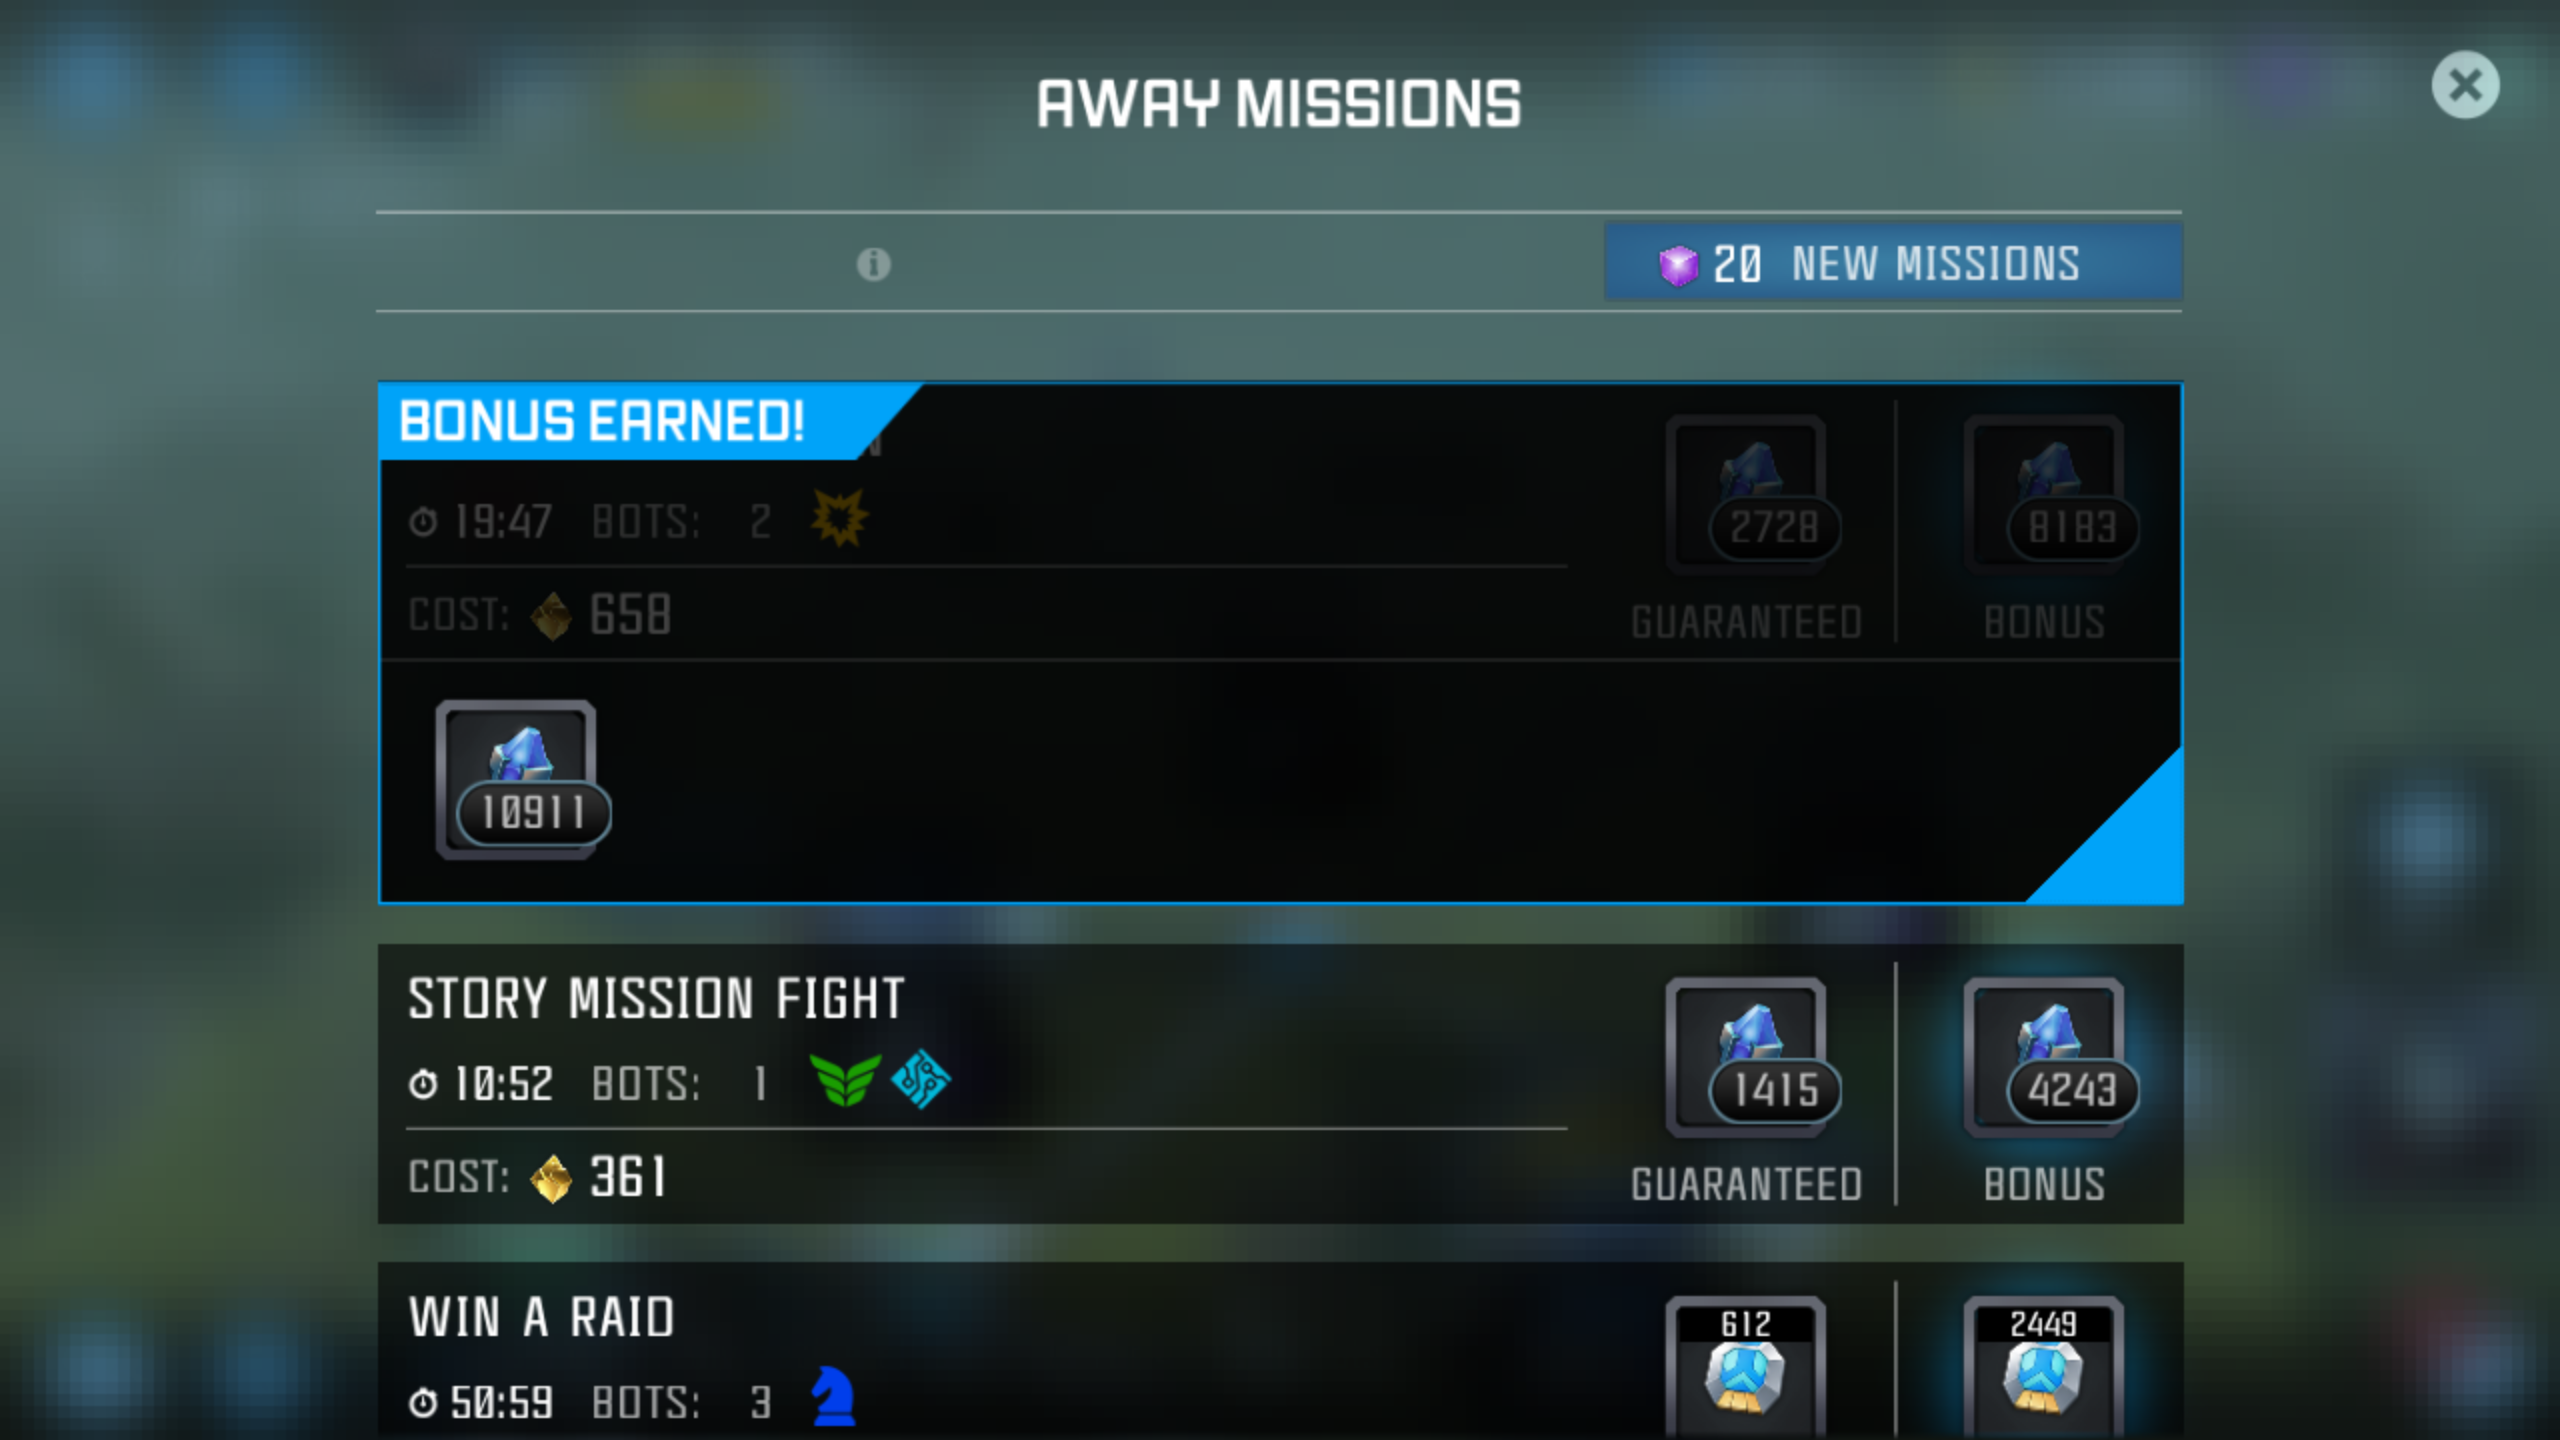2560x1440 pixels.
Task: Open the Win A Raid mission
Action: (x=1280, y=1351)
